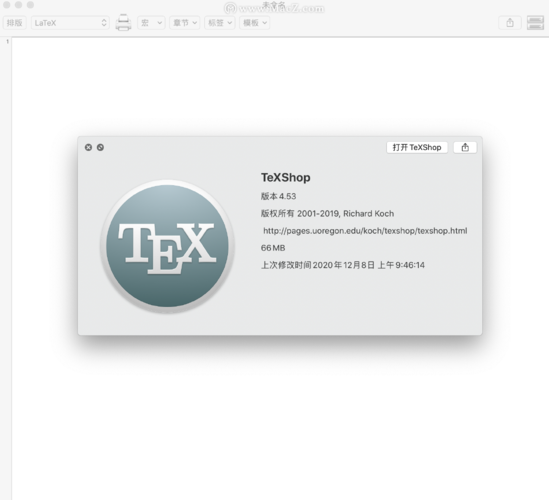Screen dimensions: 549x500
Task: Open the 宏 macros dropdown
Action: click(x=151, y=23)
